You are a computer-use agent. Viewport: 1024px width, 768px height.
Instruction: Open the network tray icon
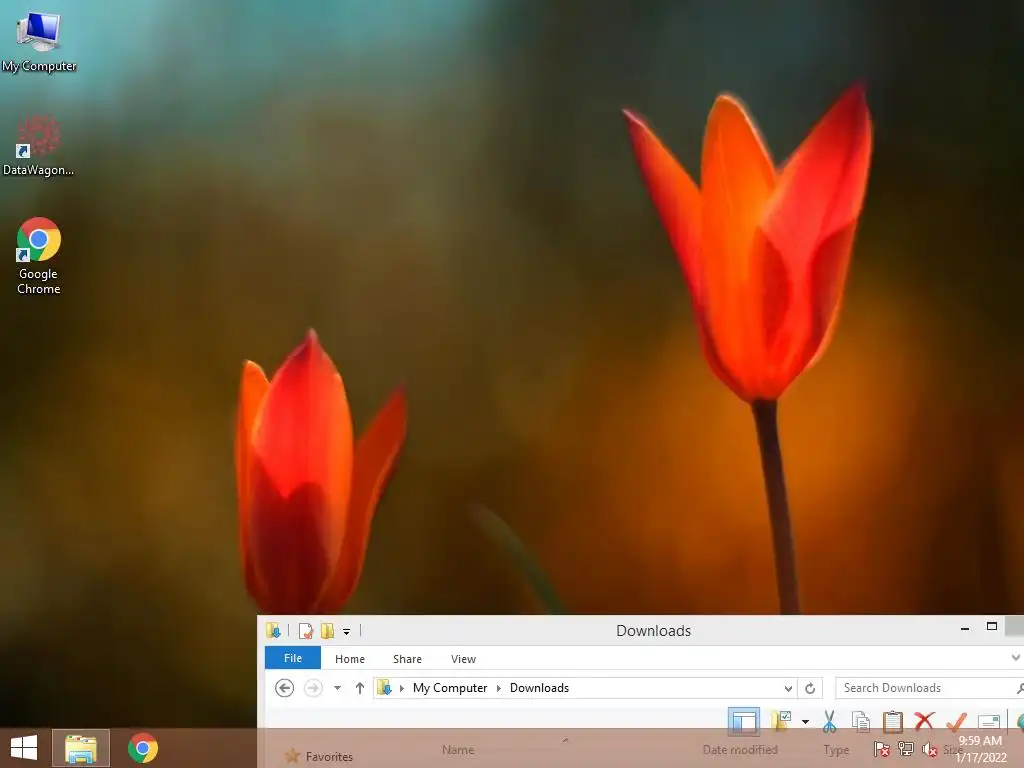coord(905,749)
